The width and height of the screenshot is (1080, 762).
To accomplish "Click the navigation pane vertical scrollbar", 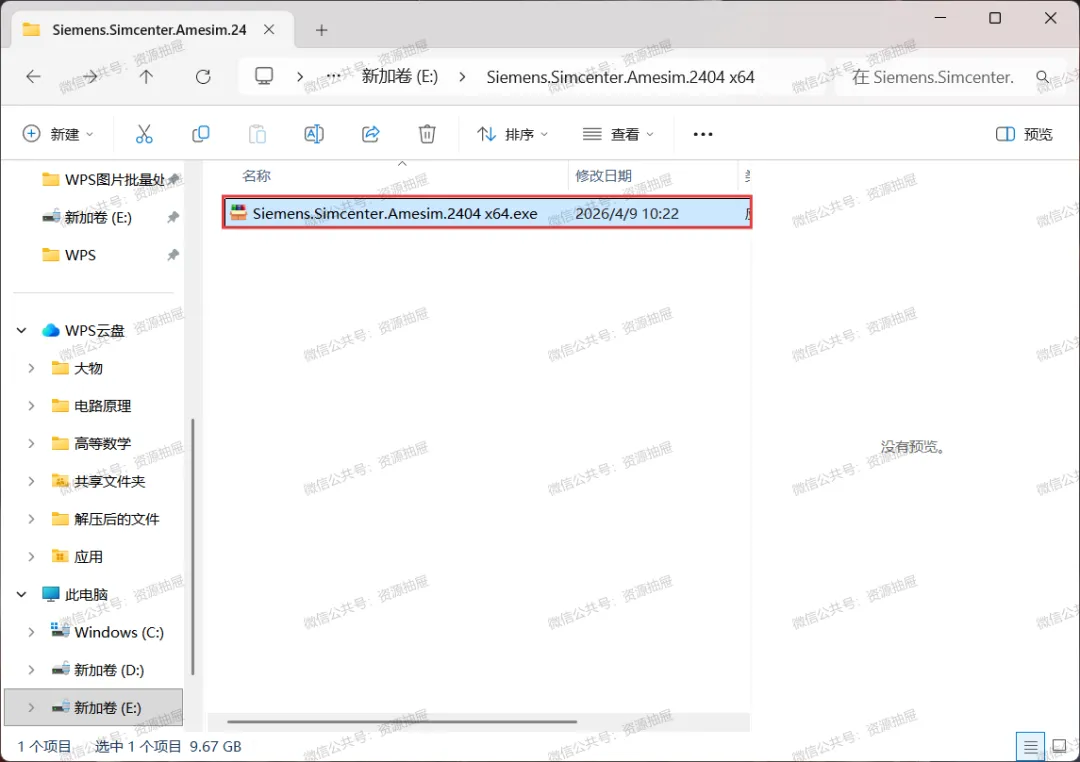I will (192, 546).
